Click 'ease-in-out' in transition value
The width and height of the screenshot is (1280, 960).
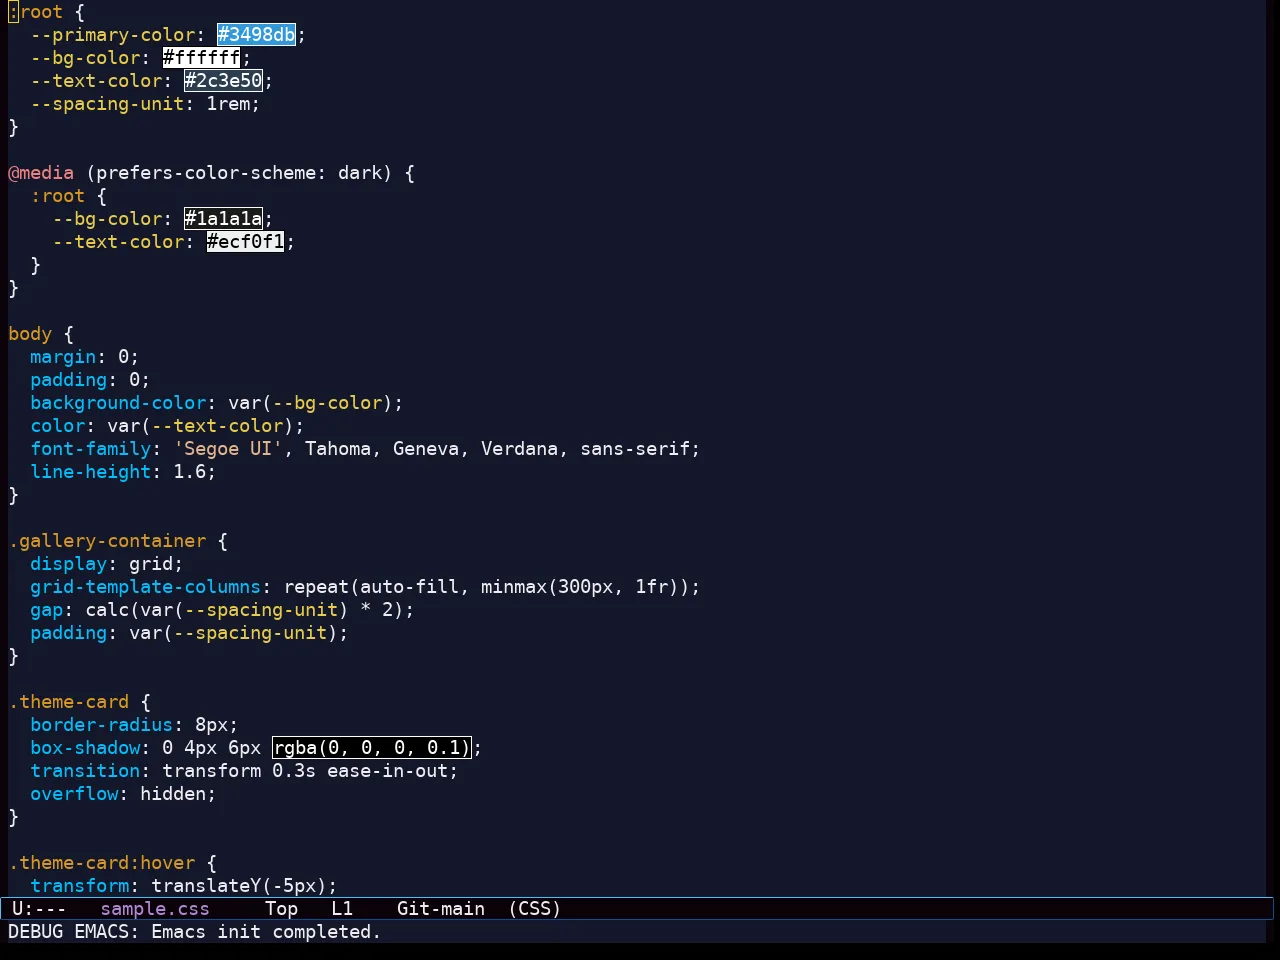[x=387, y=771]
